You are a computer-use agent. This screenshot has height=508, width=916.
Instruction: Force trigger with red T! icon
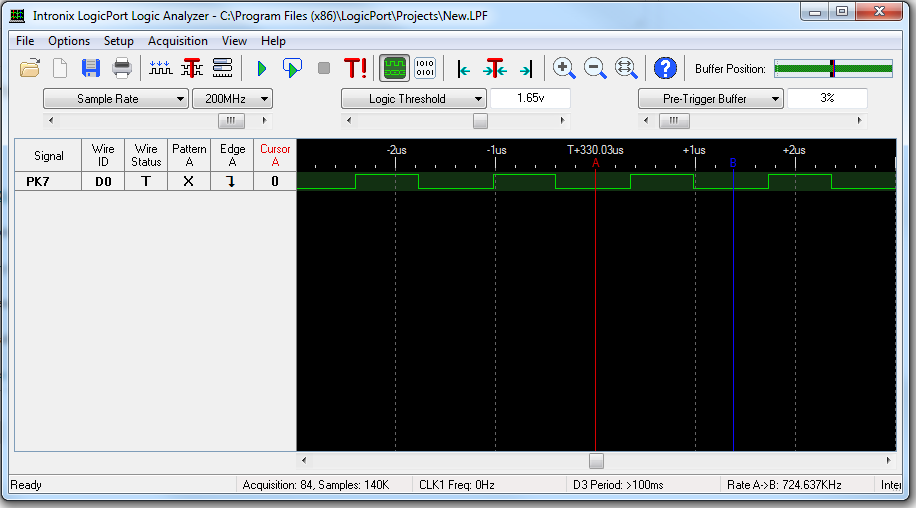tap(355, 68)
